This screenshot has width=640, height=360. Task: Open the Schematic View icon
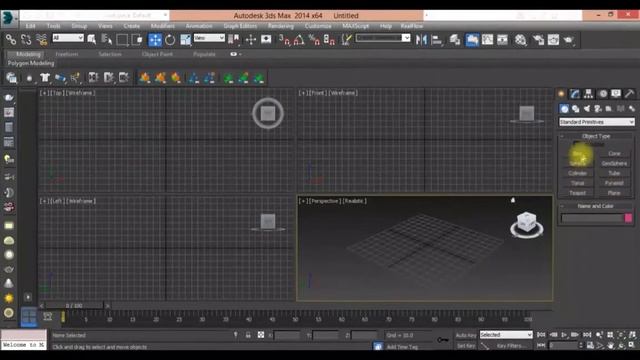point(502,40)
